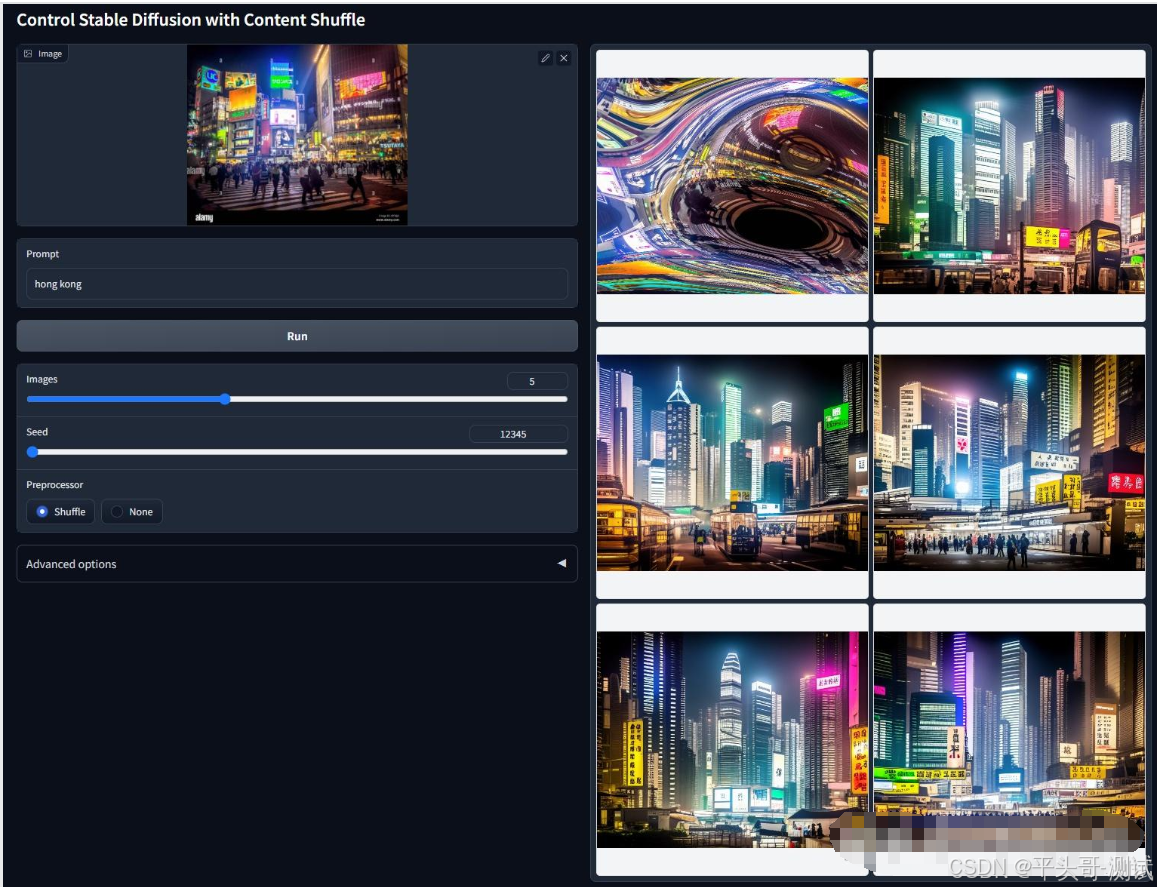Remove the input image with the X icon
The image size is (1157, 887).
coord(564,58)
